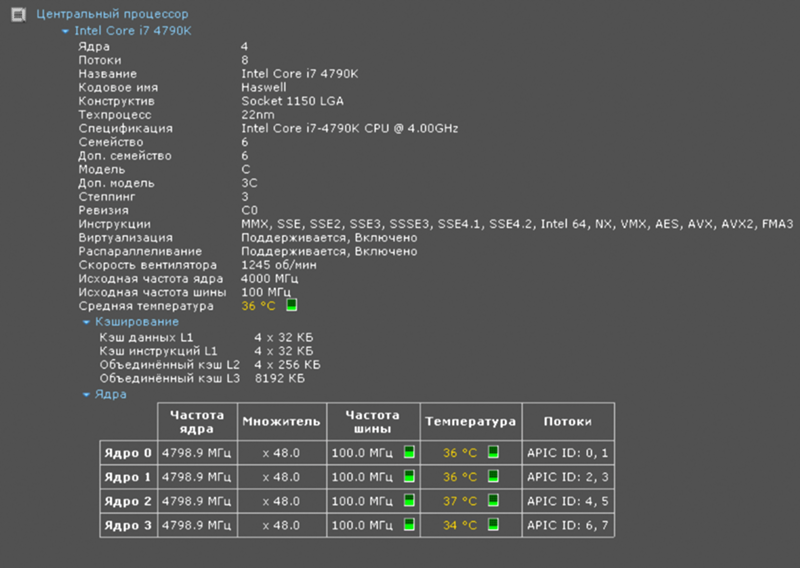Image resolution: width=800 pixels, height=568 pixels.
Task: Click the Ядро 0 row label
Action: coord(128,453)
